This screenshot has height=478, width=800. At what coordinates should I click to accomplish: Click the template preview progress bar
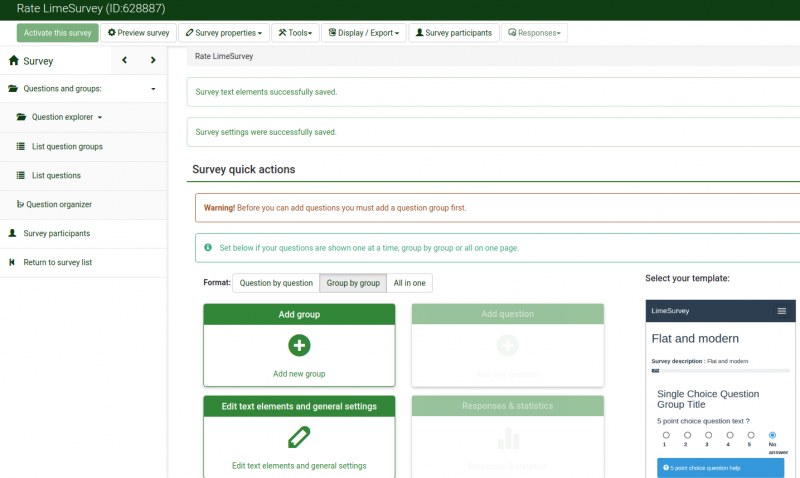720,371
